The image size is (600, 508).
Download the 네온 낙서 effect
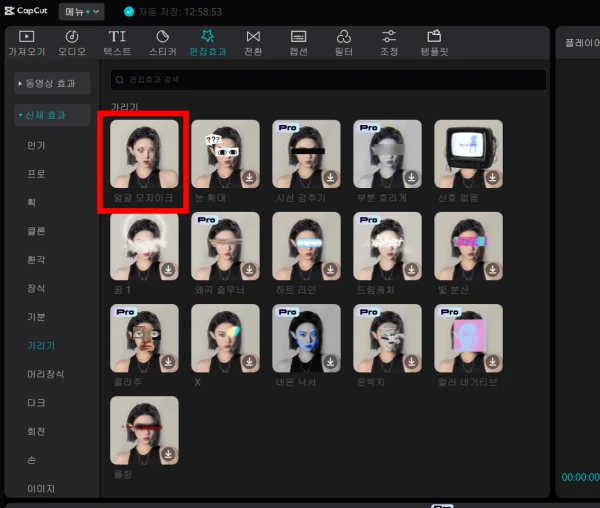pyautogui.click(x=330, y=362)
